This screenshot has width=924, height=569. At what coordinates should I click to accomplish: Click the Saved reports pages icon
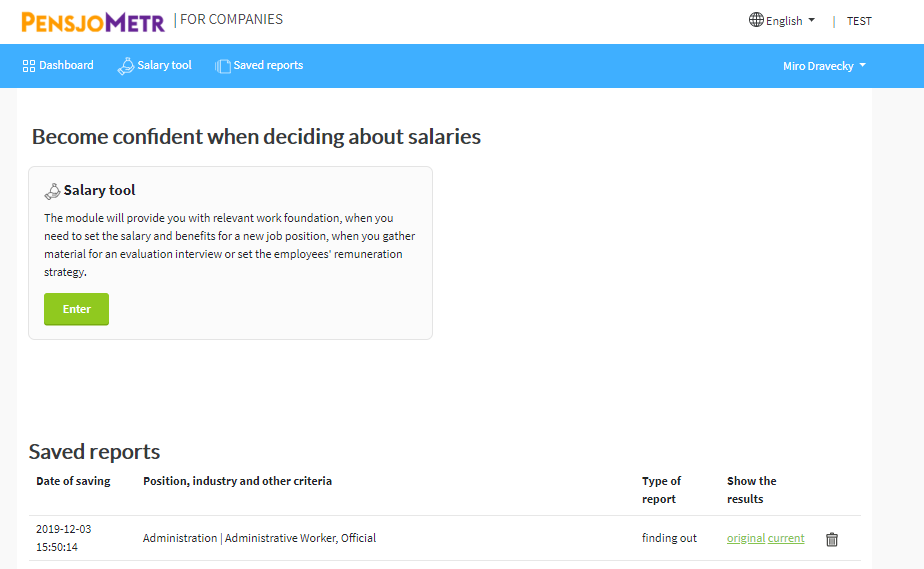coord(223,66)
